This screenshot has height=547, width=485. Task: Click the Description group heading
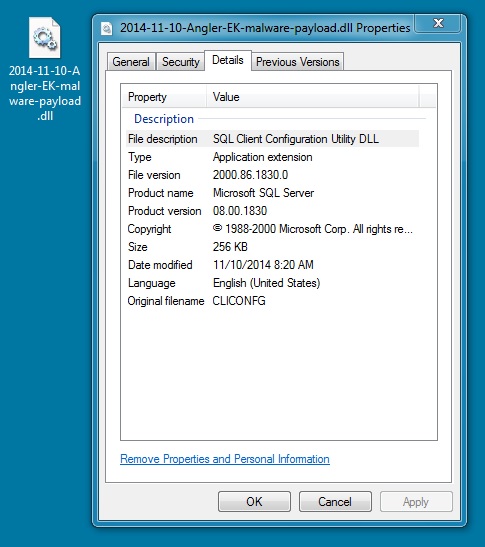tap(164, 119)
